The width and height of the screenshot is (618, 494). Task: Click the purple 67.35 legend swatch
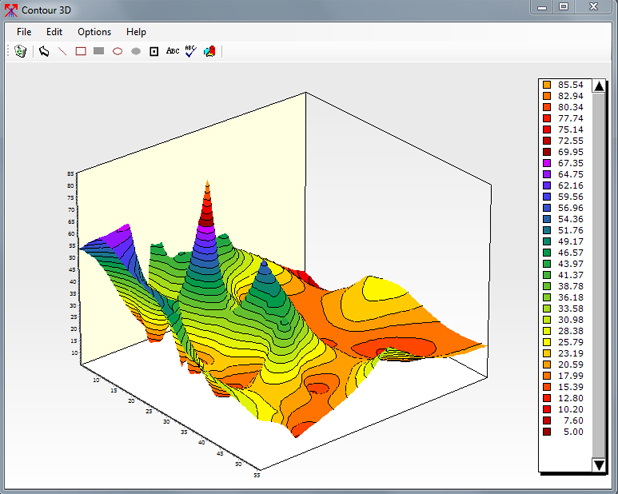(x=547, y=163)
